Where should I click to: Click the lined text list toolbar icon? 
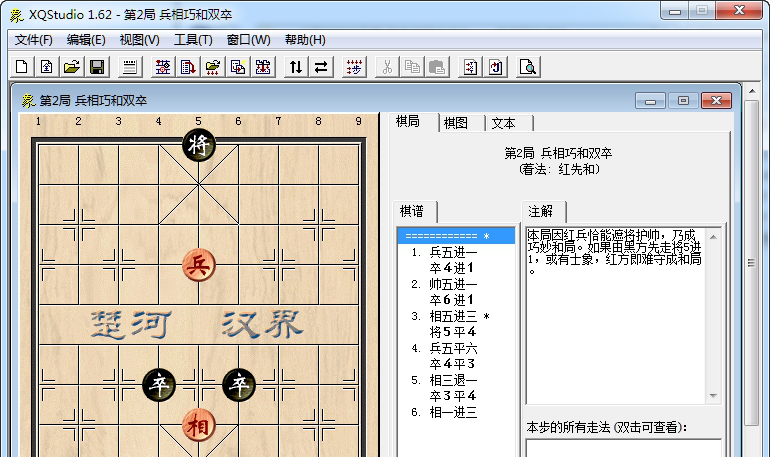(x=130, y=67)
